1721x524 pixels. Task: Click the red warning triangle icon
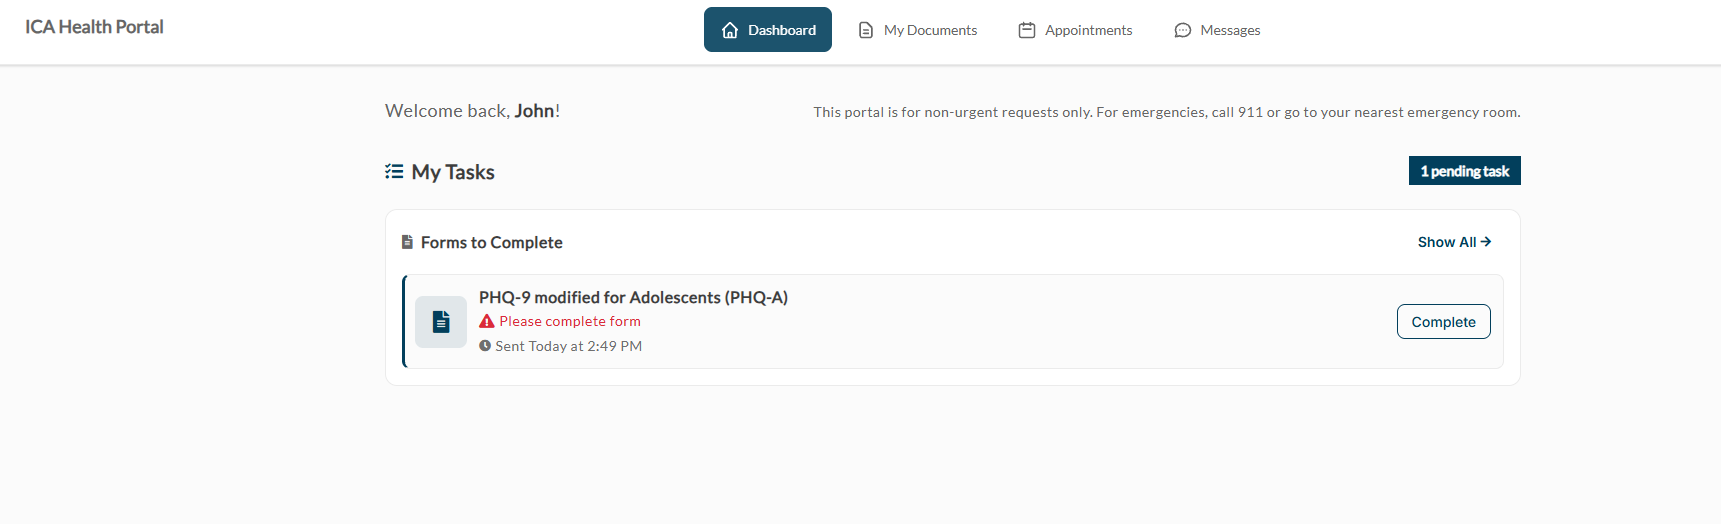(x=487, y=321)
